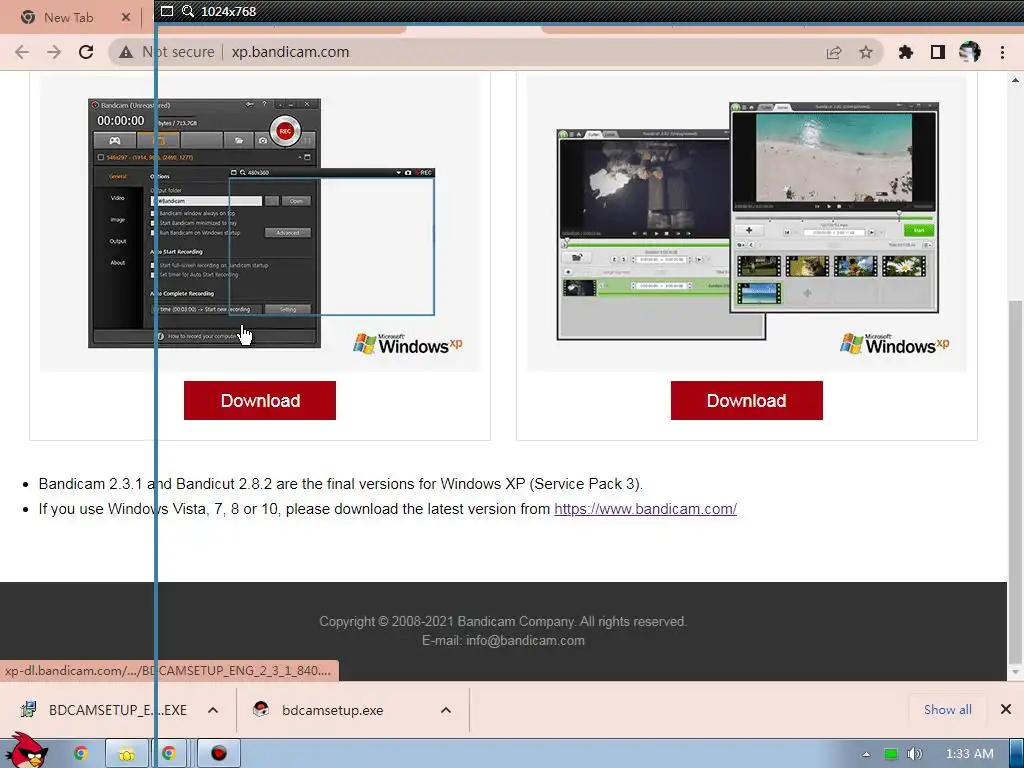Click the 1024x768 resolution label
1024x768 pixels.
229,11
